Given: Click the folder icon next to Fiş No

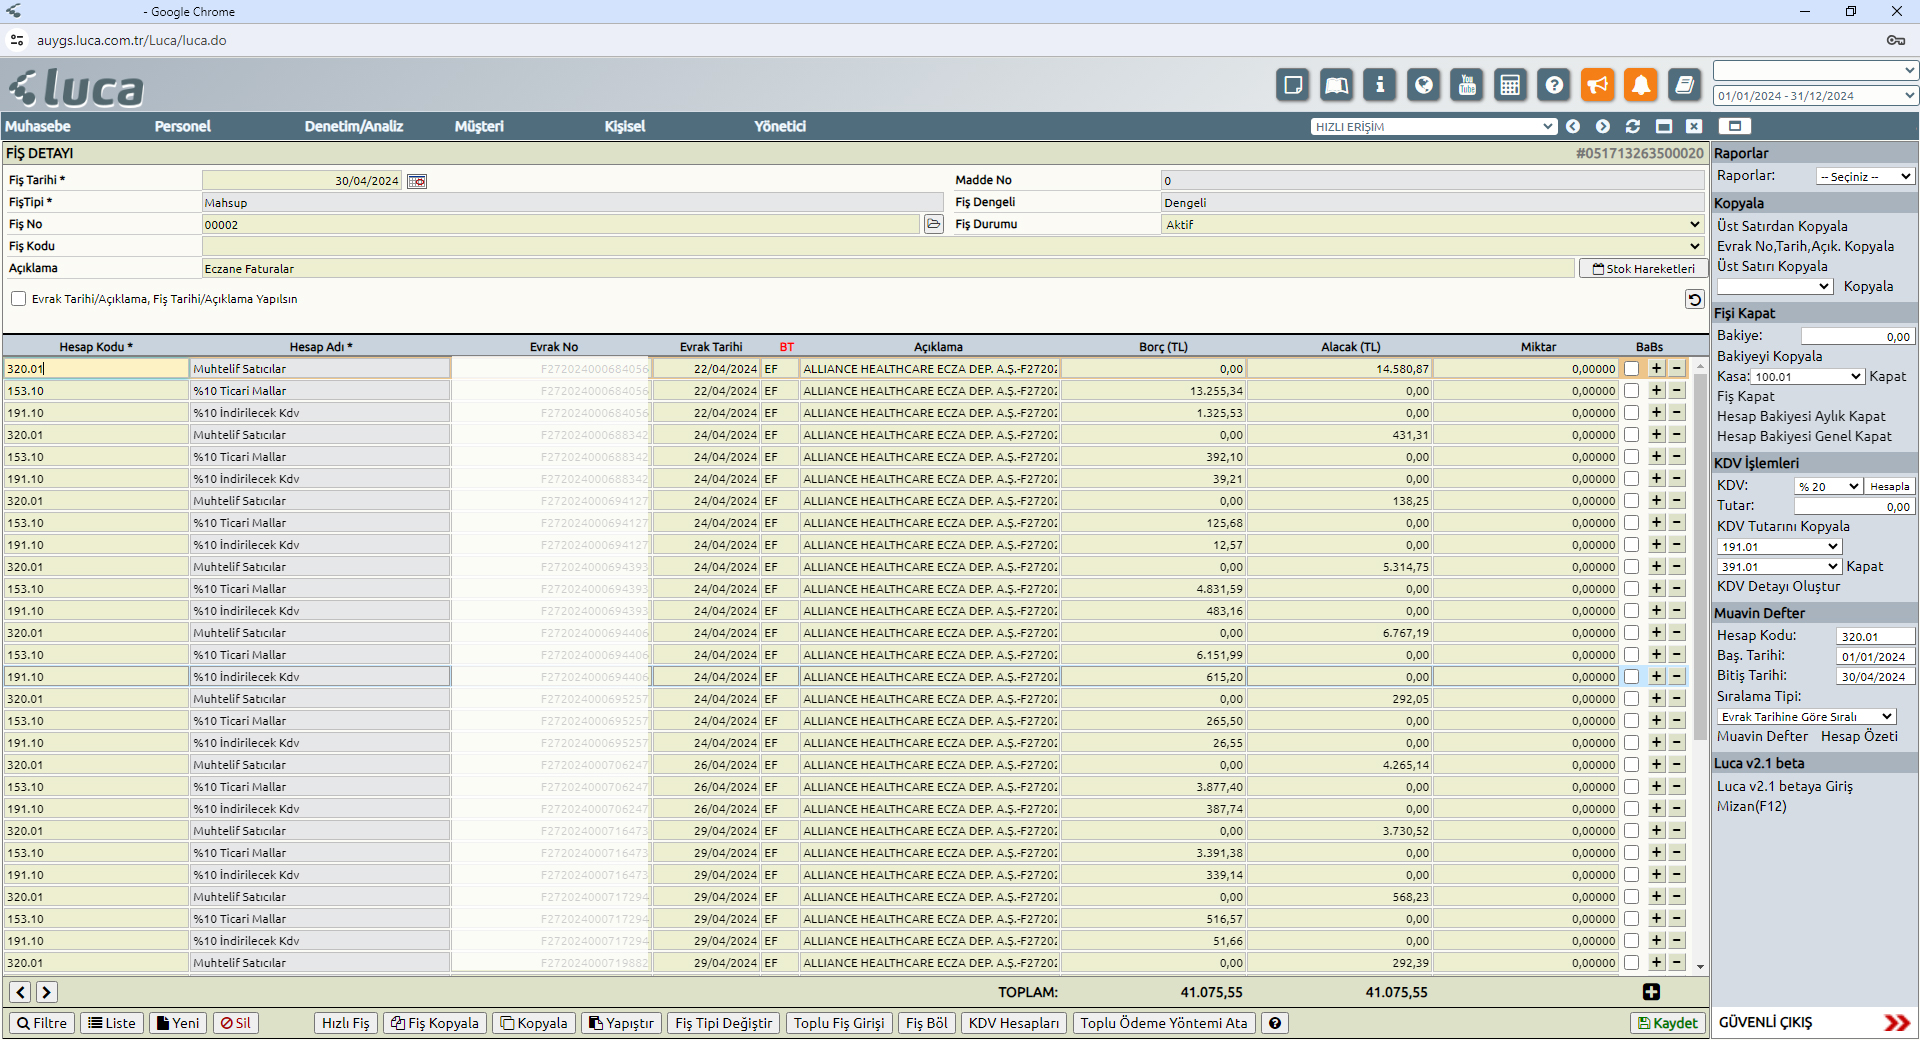Looking at the screenshot, I should point(934,224).
